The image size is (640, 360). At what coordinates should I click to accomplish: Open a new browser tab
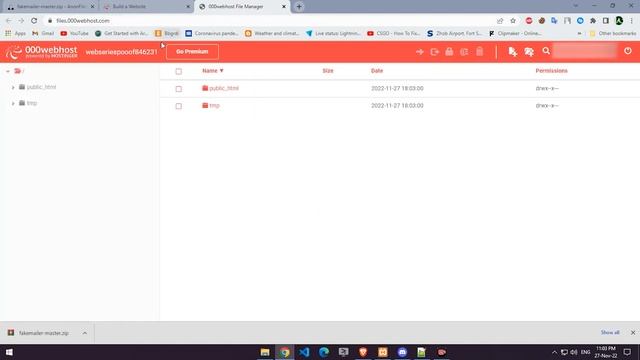point(299,7)
